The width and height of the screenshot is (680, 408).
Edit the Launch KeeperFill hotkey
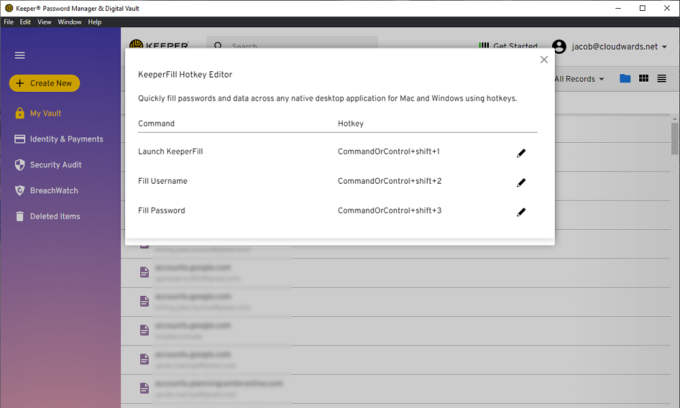click(x=521, y=152)
